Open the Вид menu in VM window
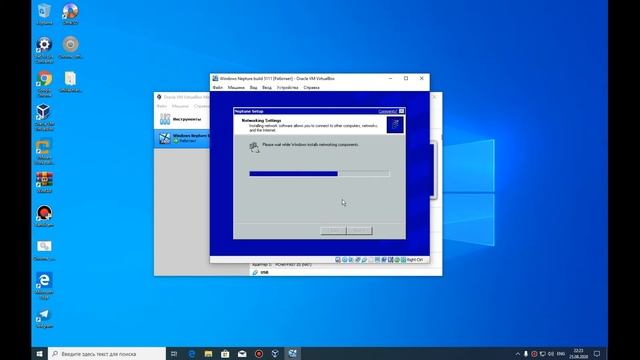 click(253, 87)
